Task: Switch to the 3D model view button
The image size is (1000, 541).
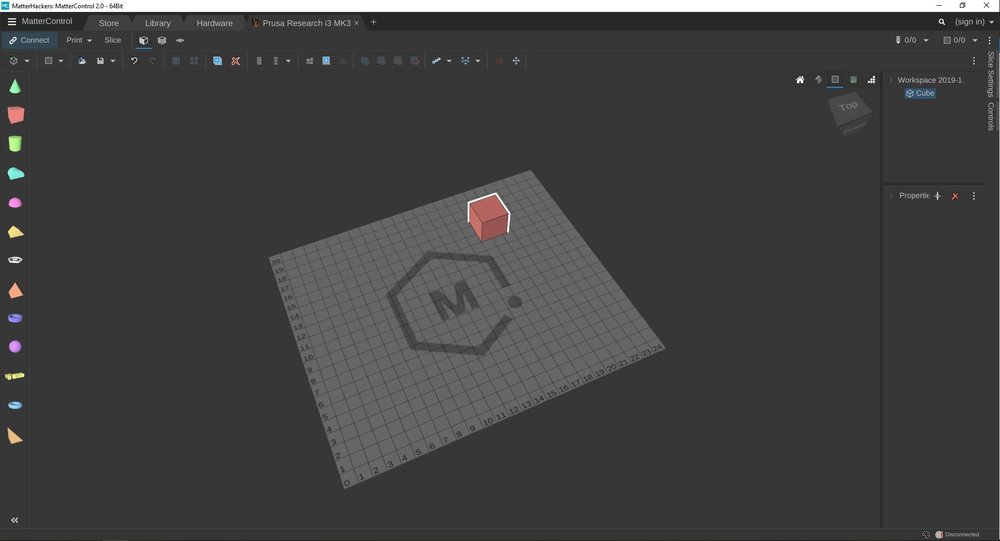Action: pyautogui.click(x=143, y=40)
